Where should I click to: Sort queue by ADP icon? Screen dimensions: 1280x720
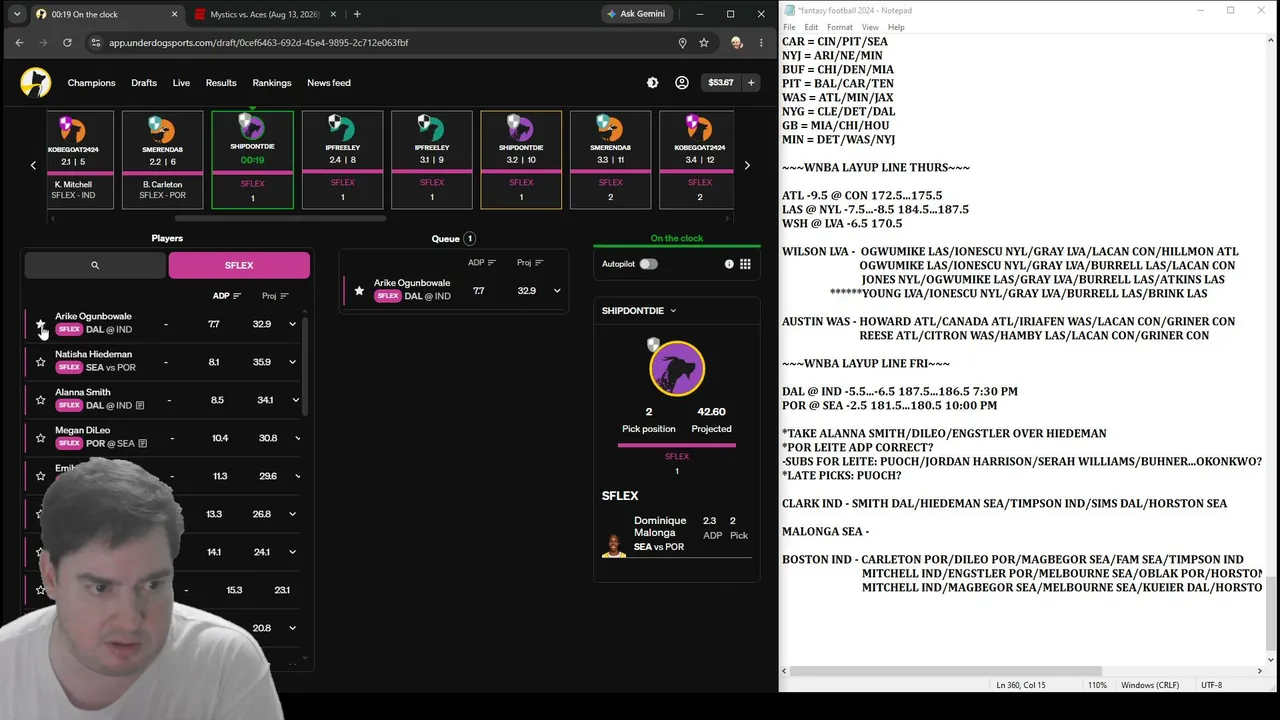point(492,263)
